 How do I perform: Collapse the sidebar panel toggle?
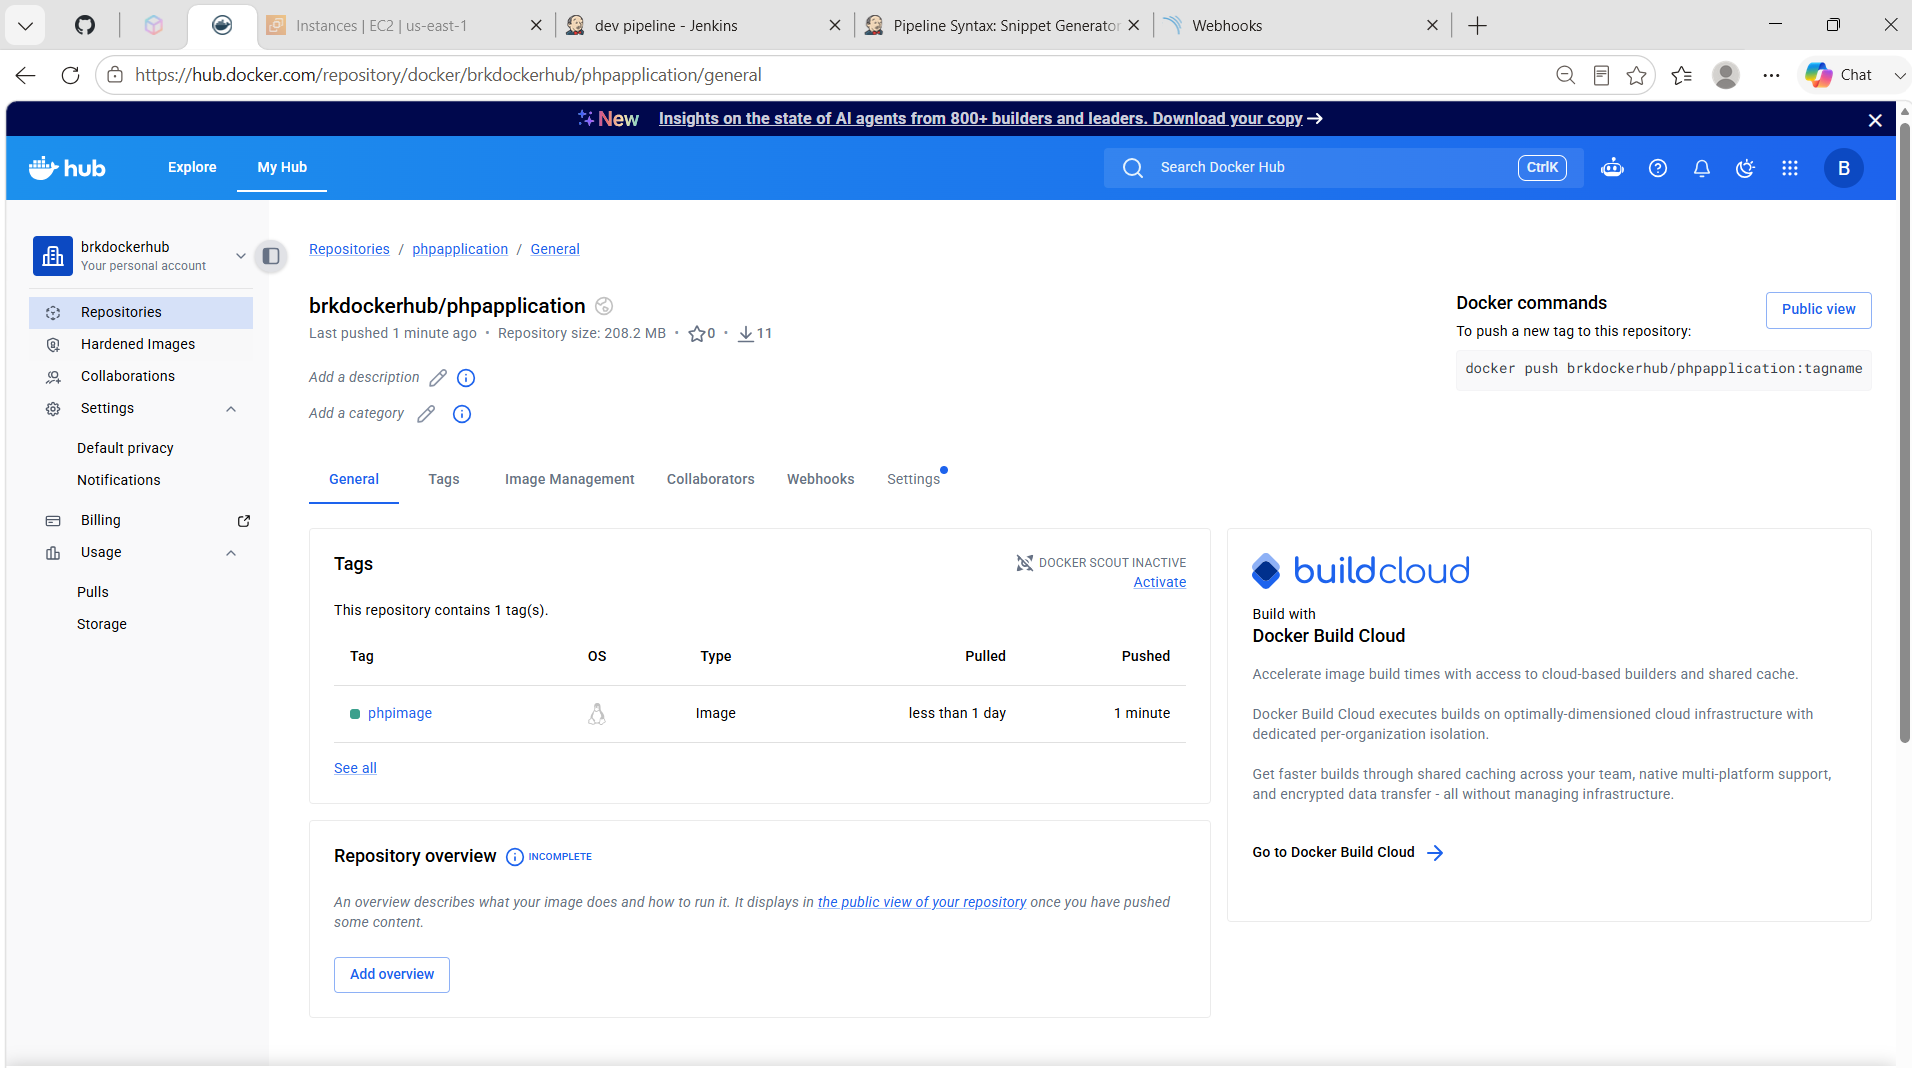pyautogui.click(x=271, y=256)
